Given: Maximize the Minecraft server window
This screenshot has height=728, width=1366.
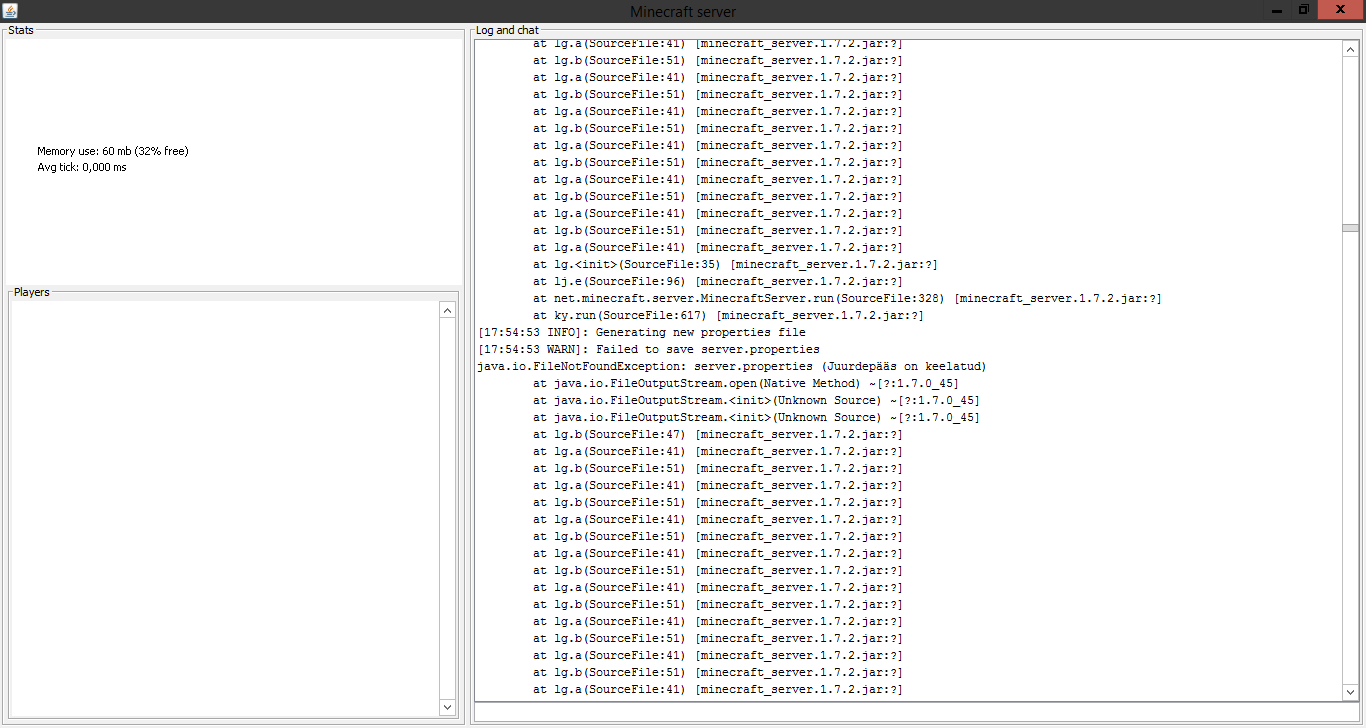Looking at the screenshot, I should pos(1304,10).
